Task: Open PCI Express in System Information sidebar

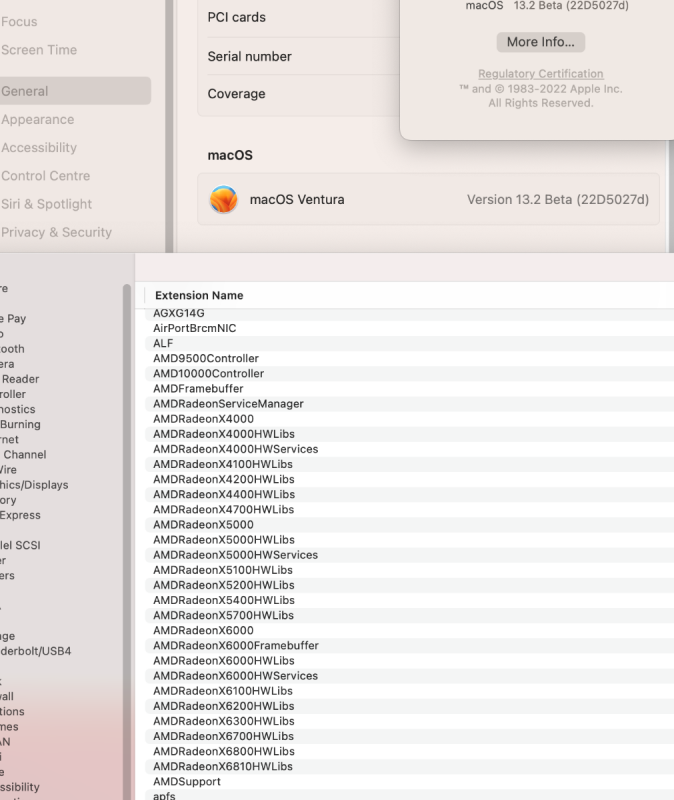Action: point(20,515)
